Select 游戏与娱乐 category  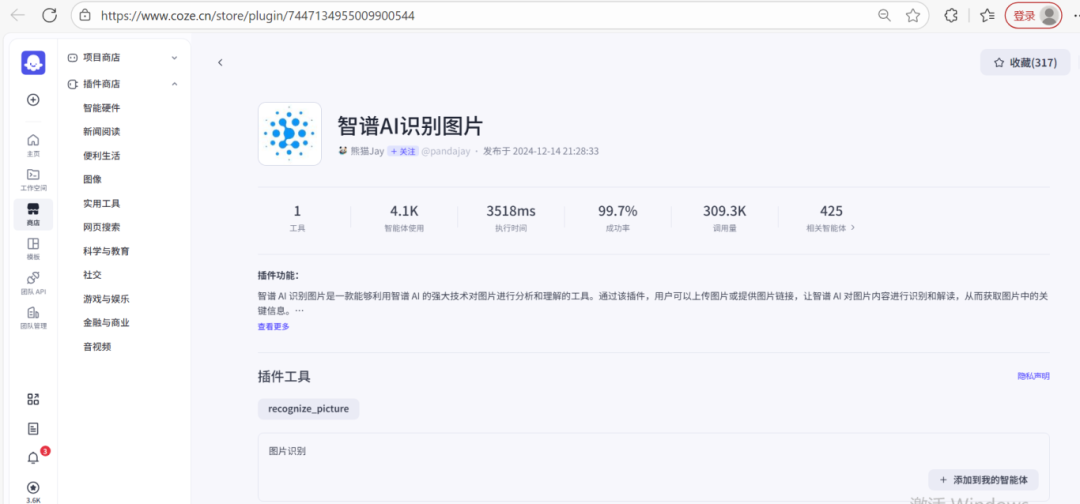[106, 299]
